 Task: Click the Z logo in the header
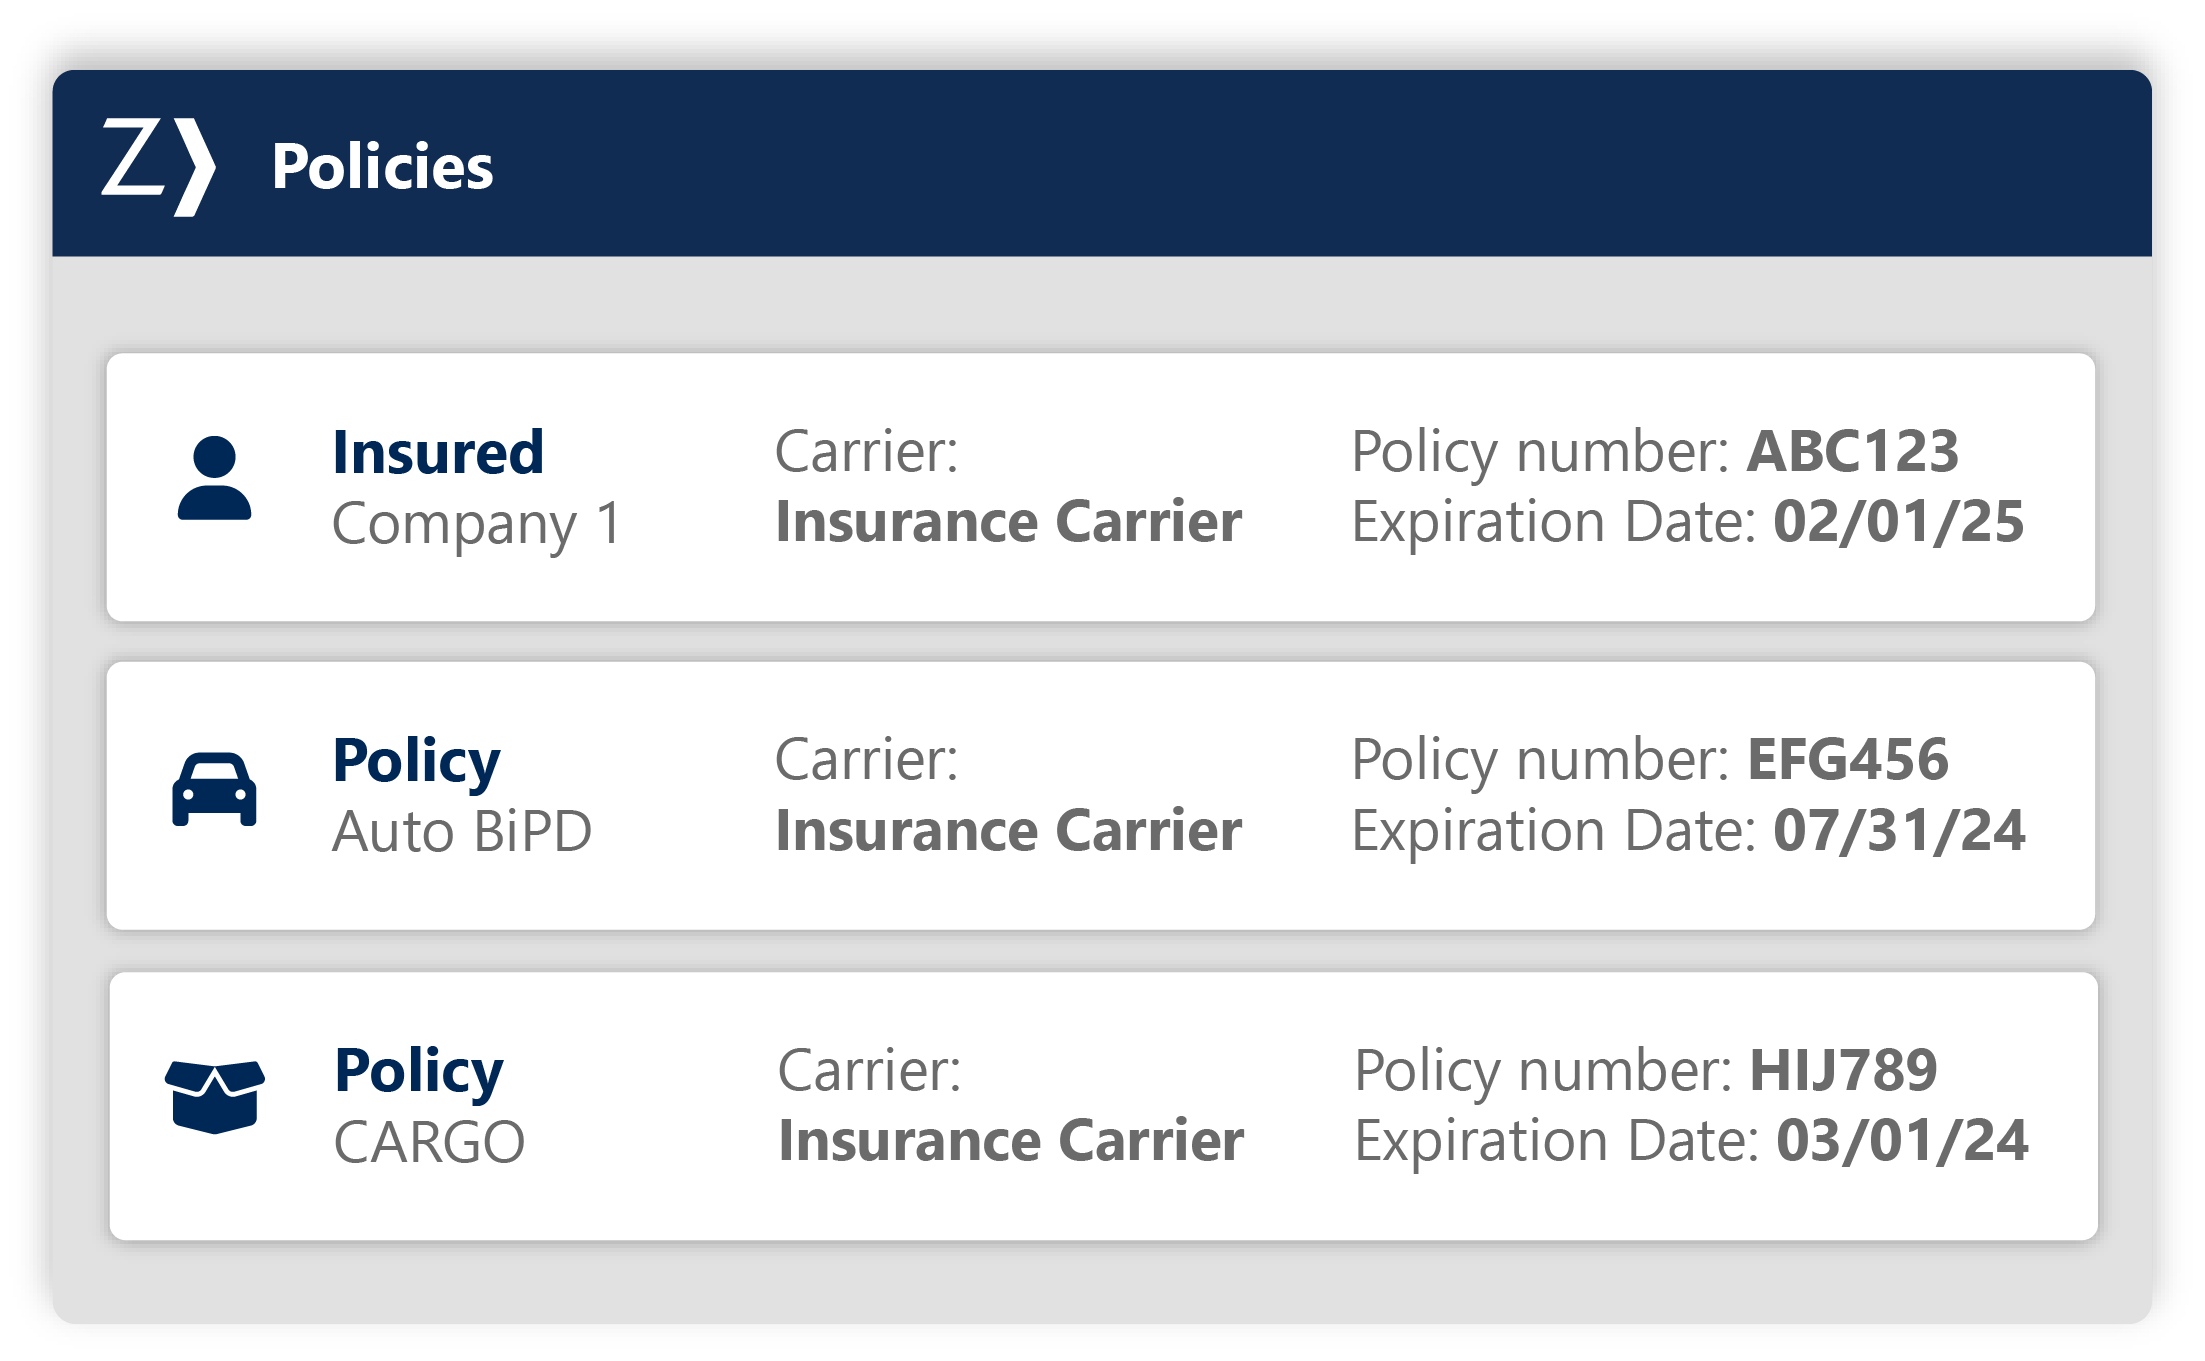click(x=158, y=166)
